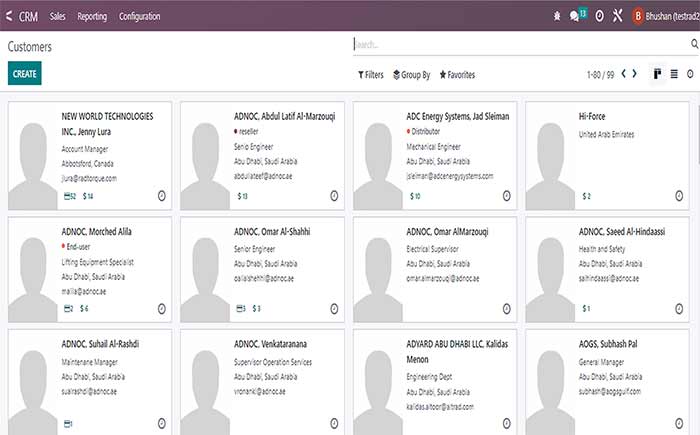Go to next page of customers
This screenshot has height=435, width=700.
tap(634, 74)
